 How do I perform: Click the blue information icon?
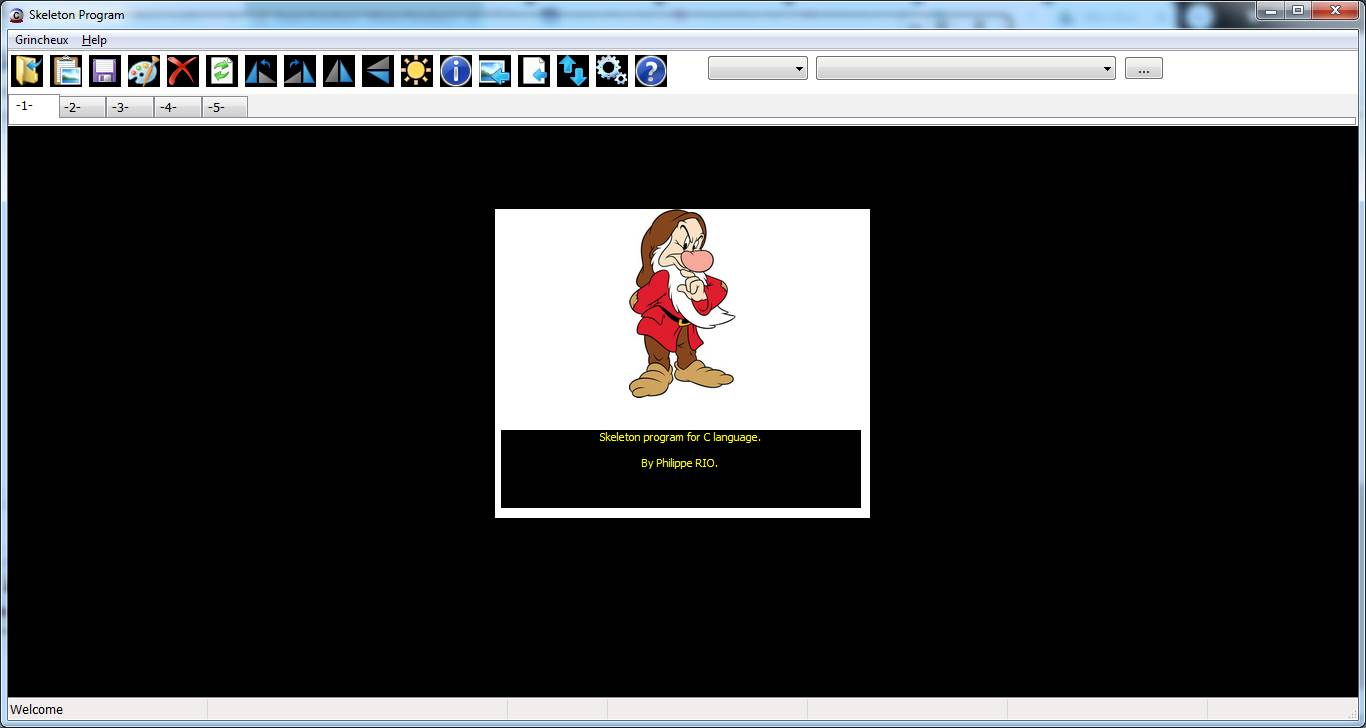pos(456,71)
